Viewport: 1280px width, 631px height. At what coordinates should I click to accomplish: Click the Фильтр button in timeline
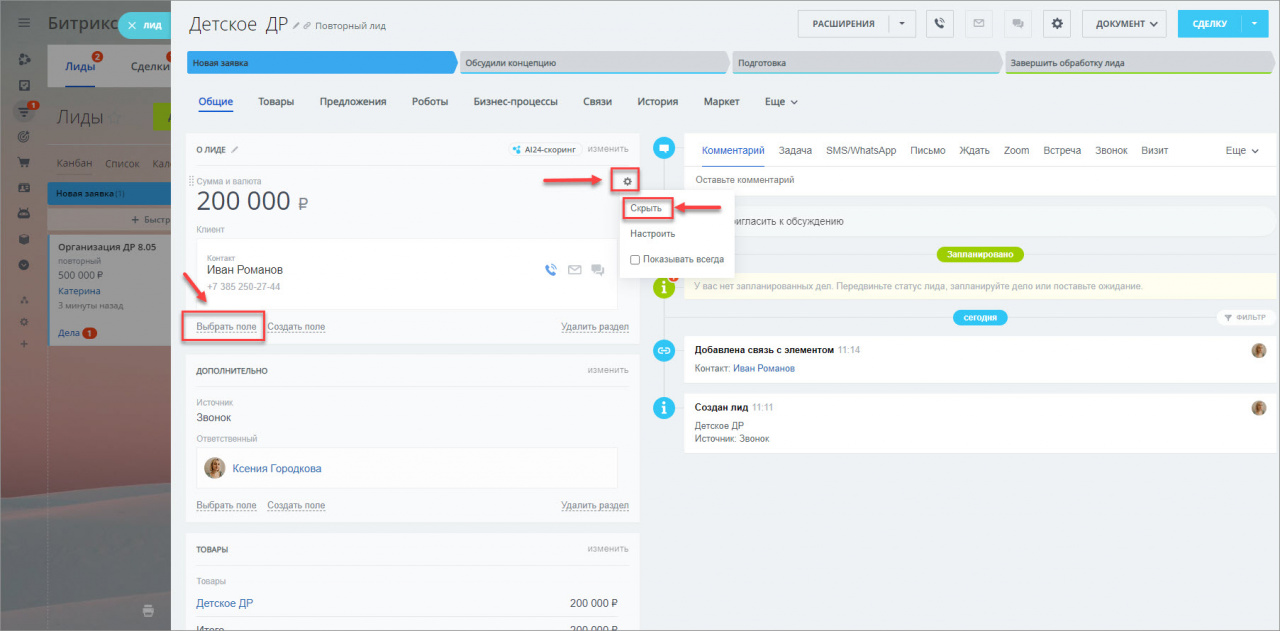click(x=1245, y=317)
